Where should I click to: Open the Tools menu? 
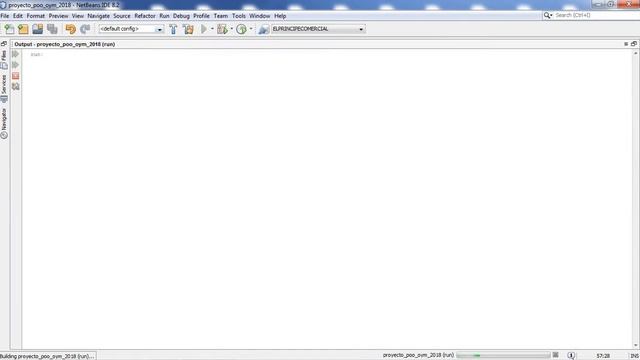(x=239, y=16)
